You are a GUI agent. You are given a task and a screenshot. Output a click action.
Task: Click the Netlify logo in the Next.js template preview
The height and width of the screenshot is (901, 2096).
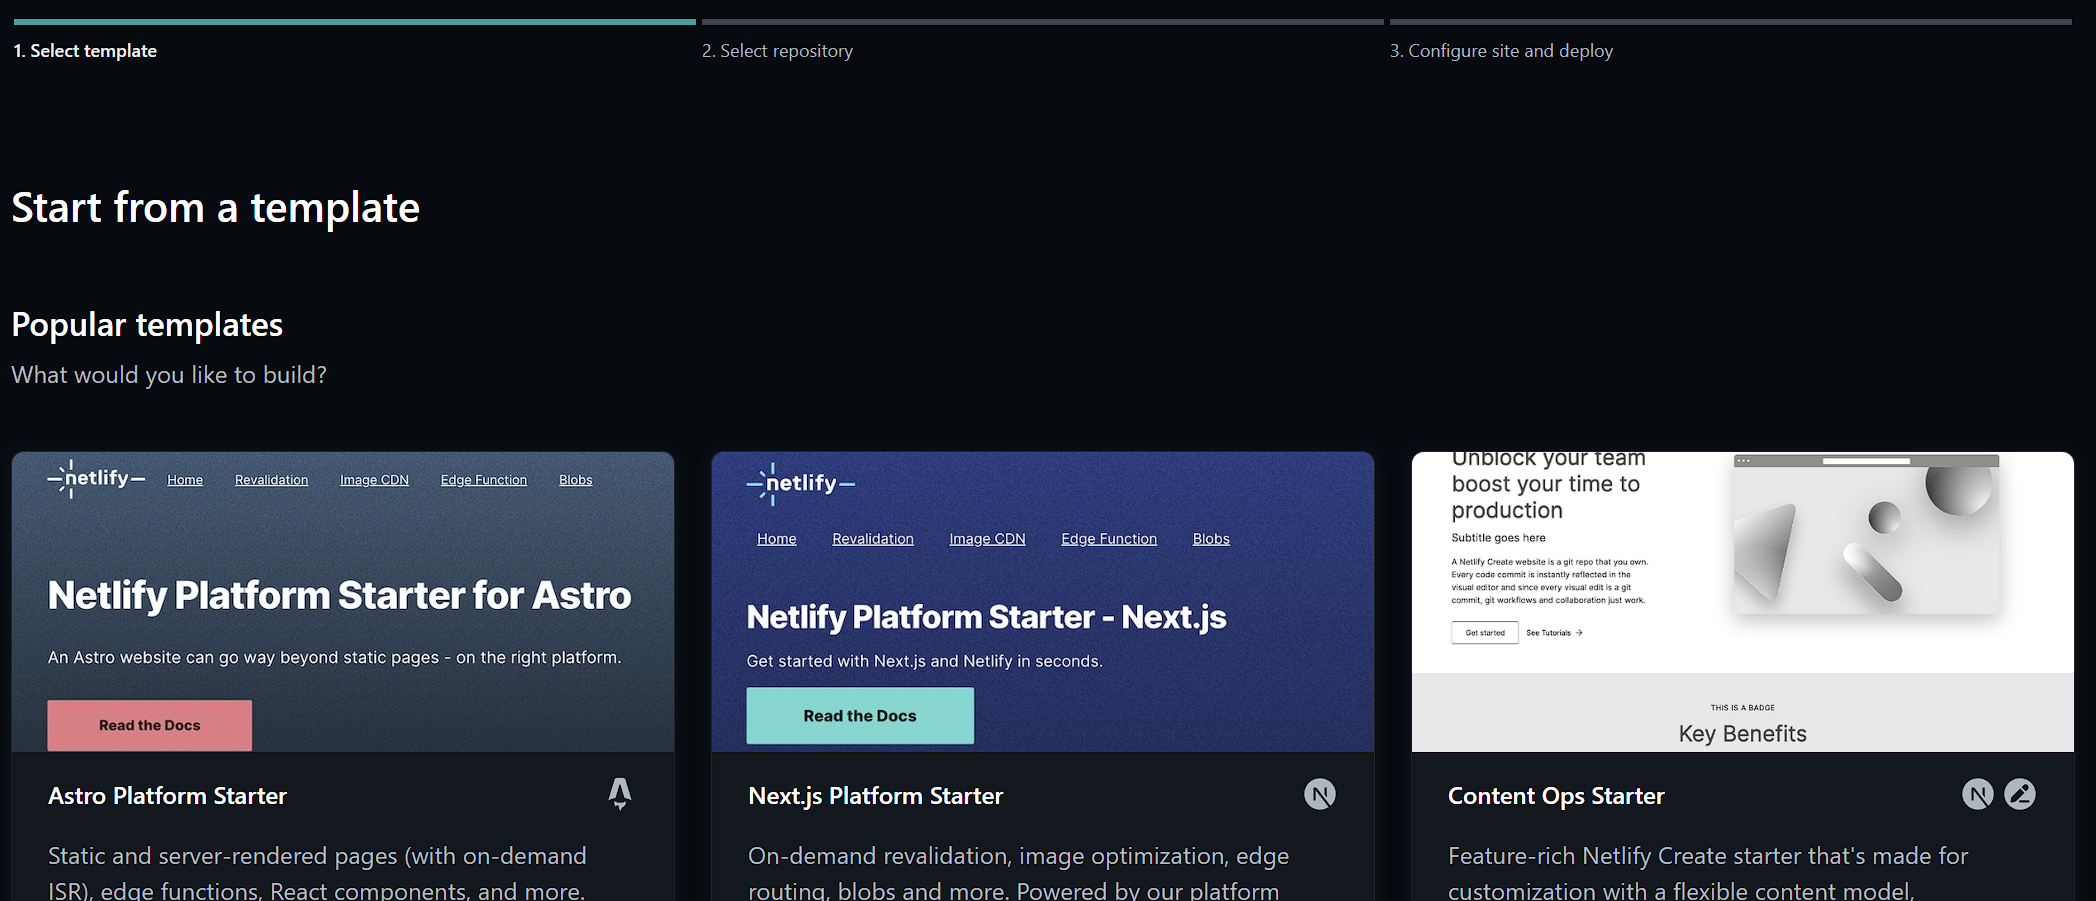click(800, 484)
